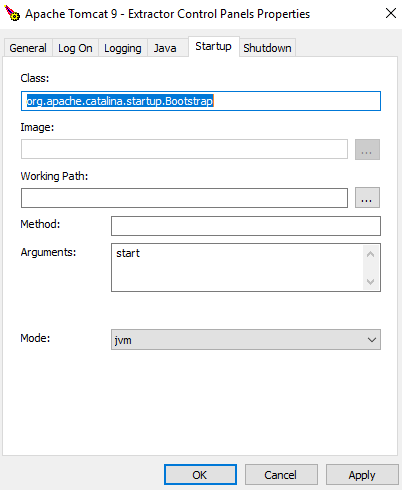Viewport: 402px width, 490px height.
Task: Go to the Logging tab
Action: (x=123, y=48)
